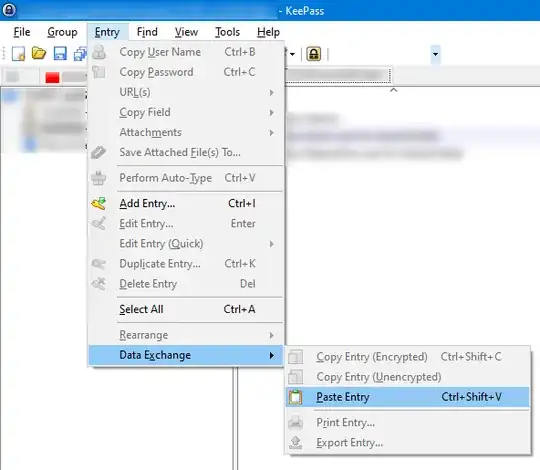Click Copy Password menu item
The width and height of the screenshot is (540, 470).
[x=186, y=72]
